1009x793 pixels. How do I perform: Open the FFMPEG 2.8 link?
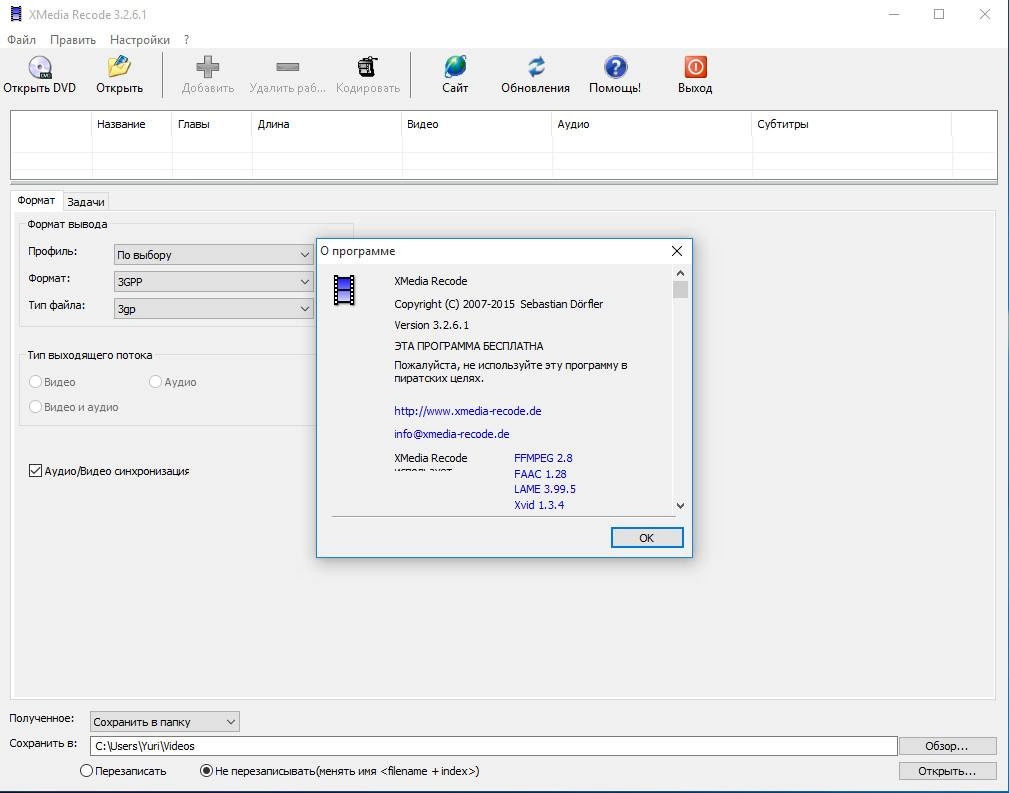tap(543, 458)
